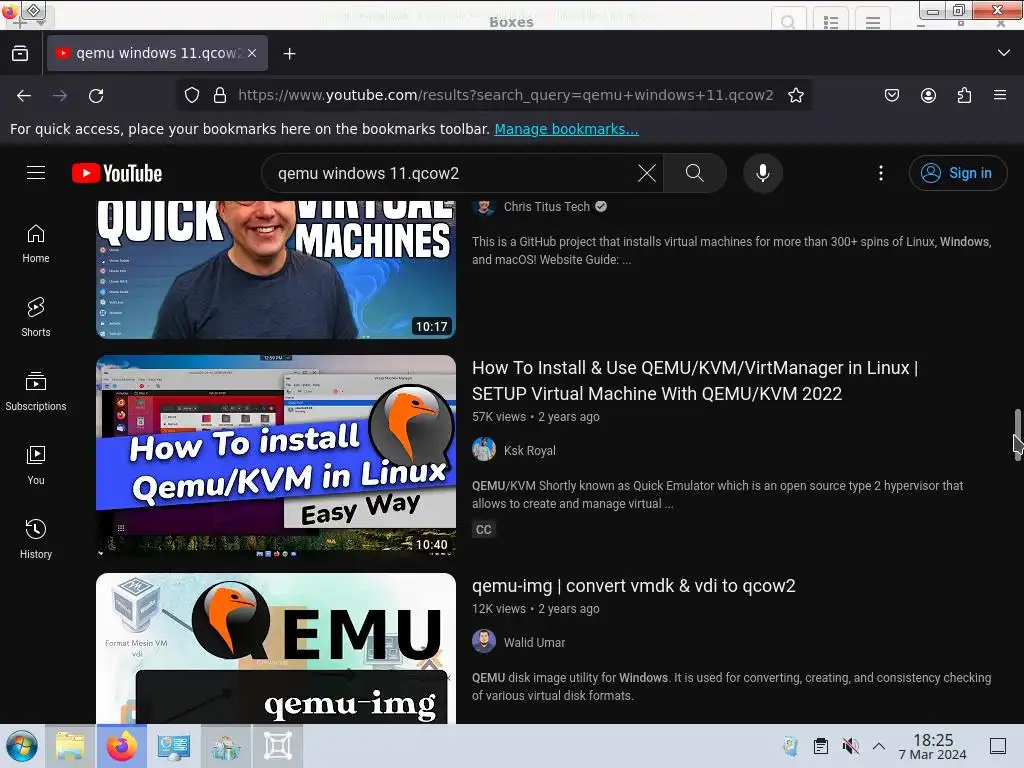Play the Qemu/KVM in Linux thumbnail
This screenshot has width=1024, height=768.
[x=276, y=456]
